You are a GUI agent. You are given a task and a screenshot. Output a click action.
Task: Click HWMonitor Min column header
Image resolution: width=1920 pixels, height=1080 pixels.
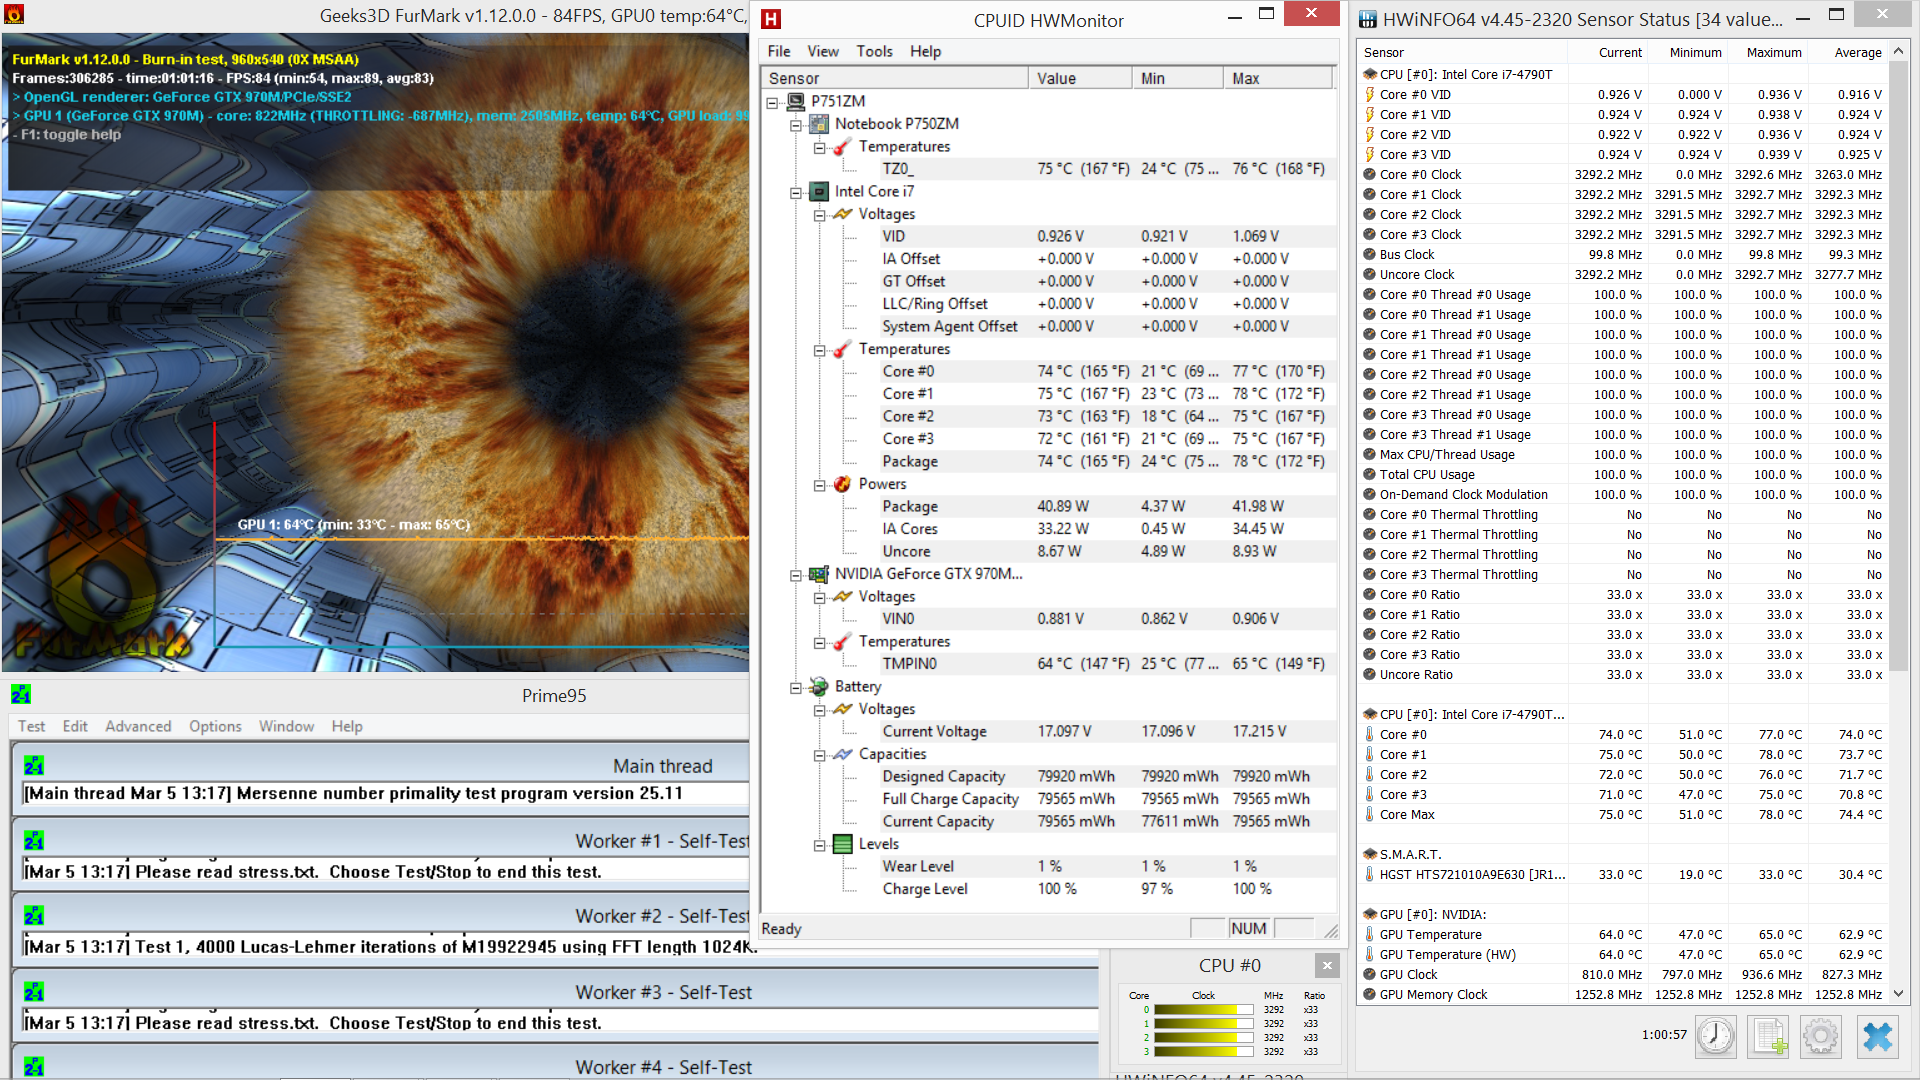click(x=1178, y=78)
